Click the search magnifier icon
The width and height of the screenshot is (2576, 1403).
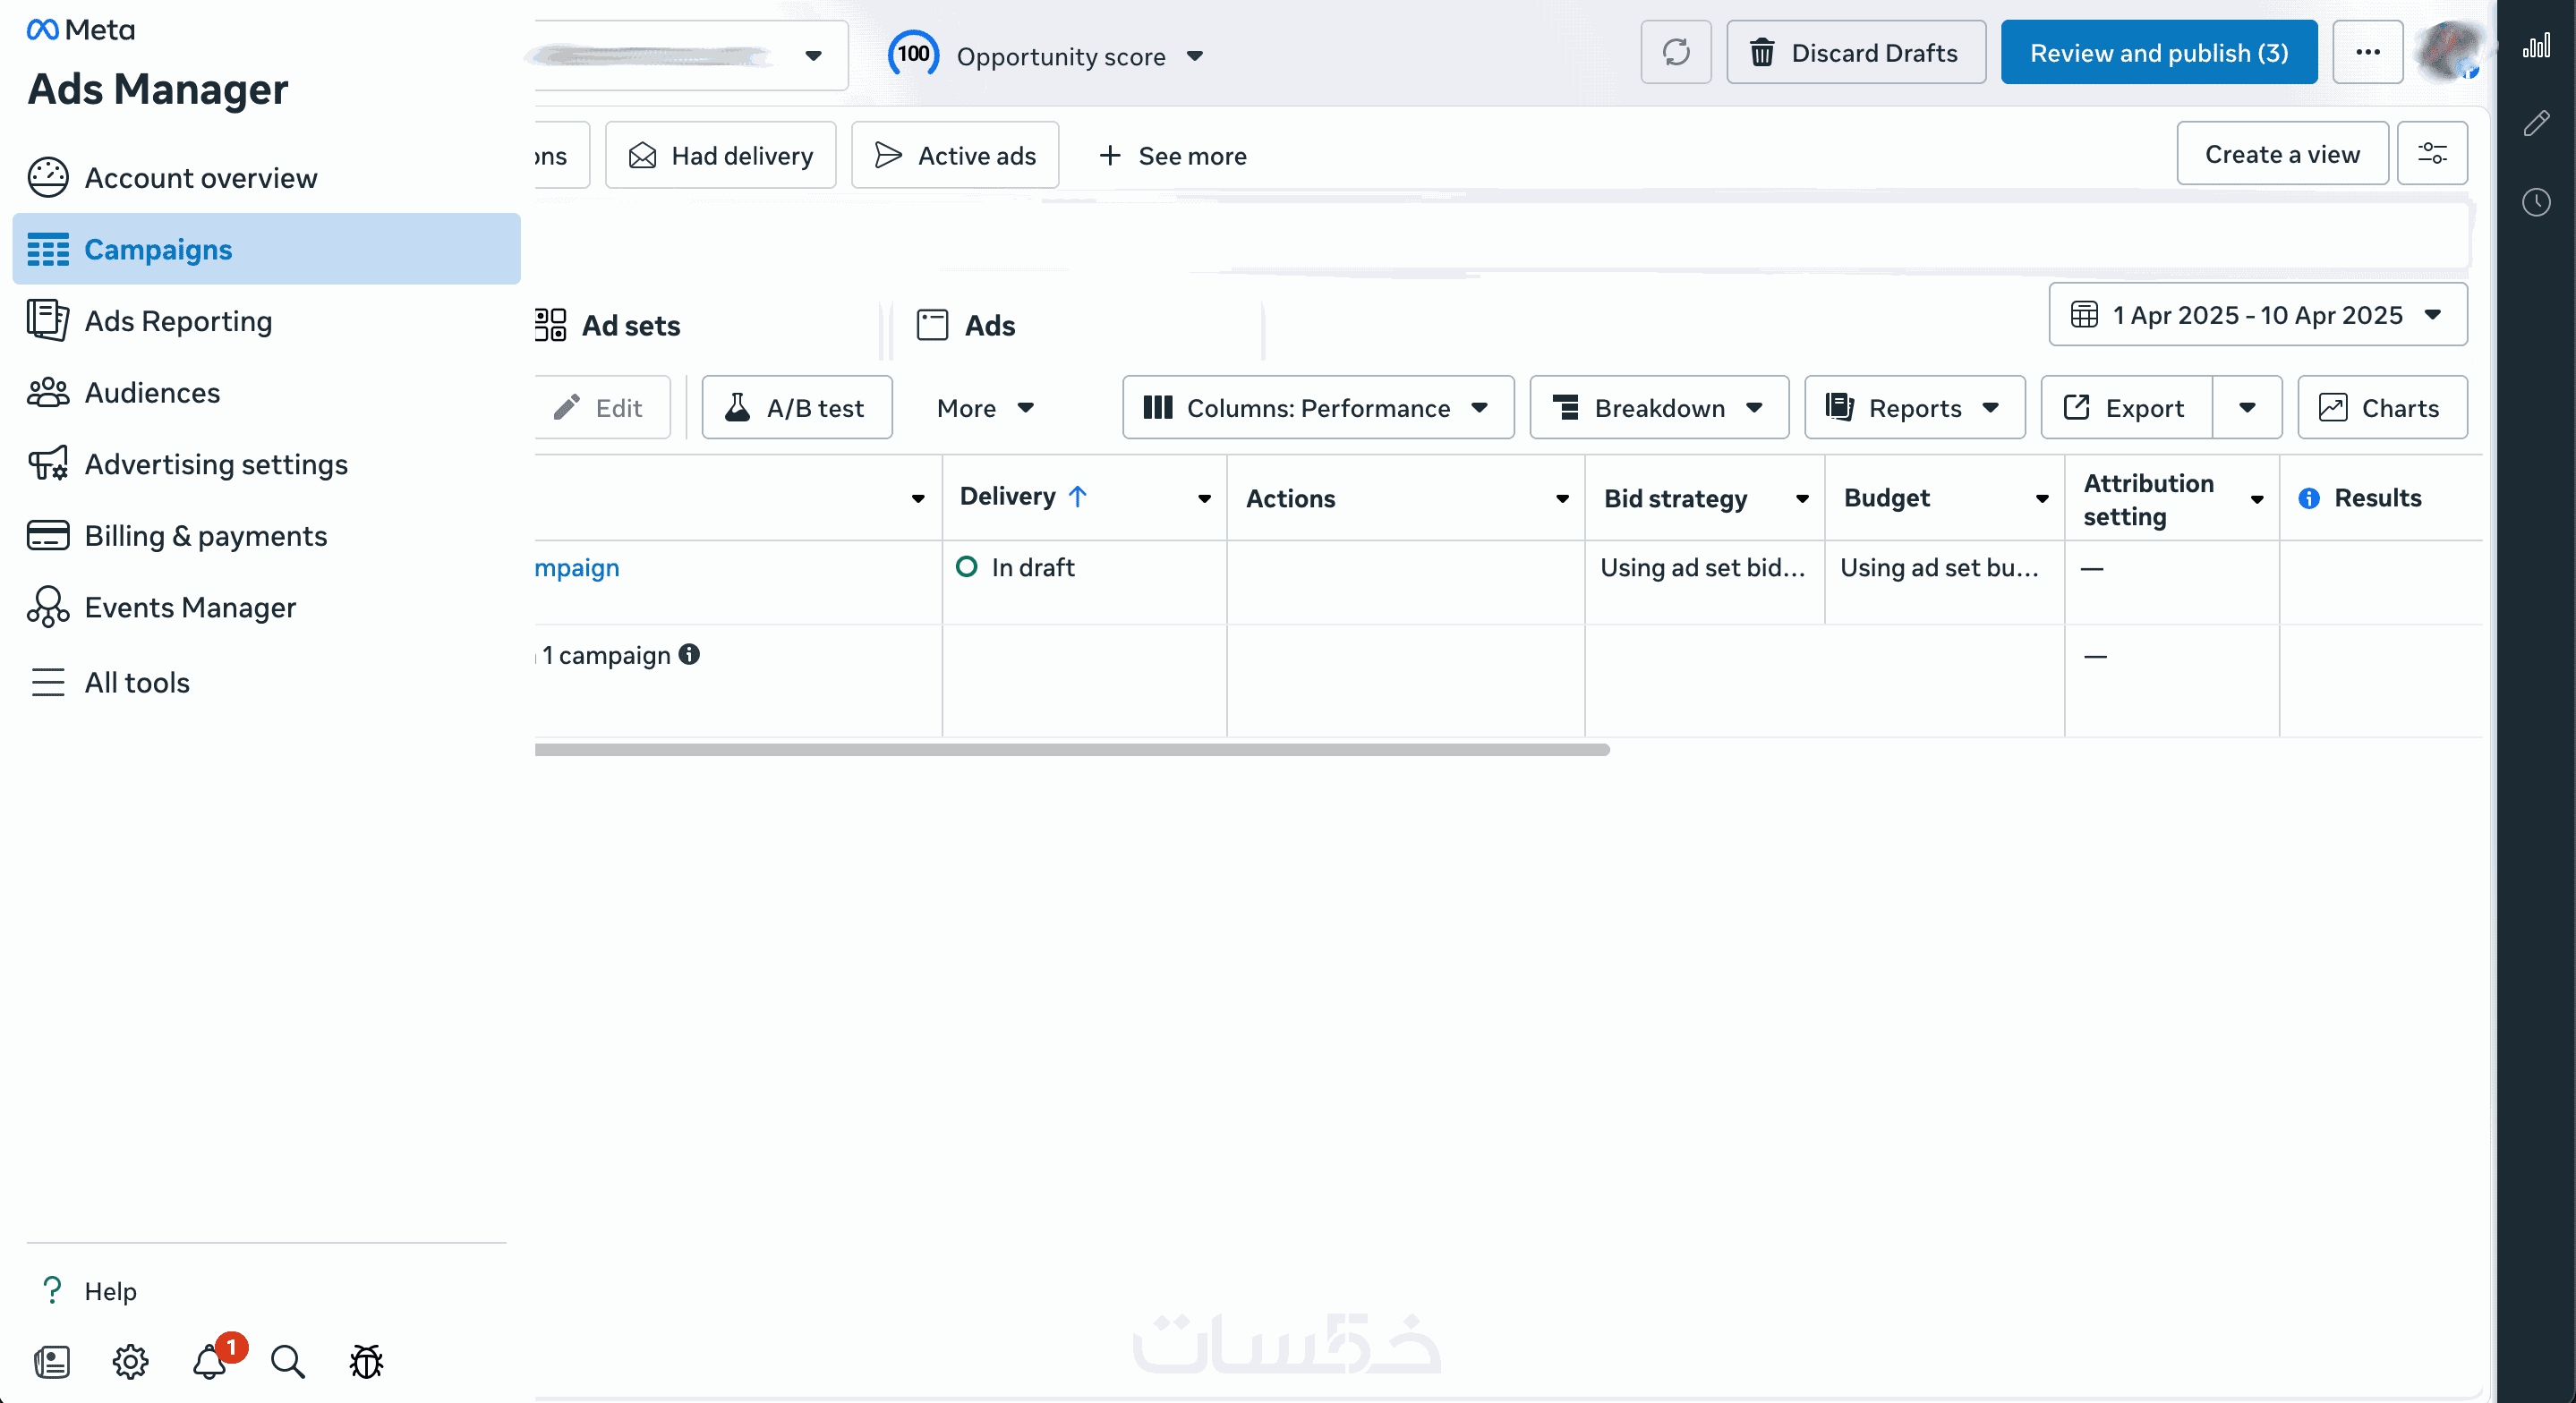288,1362
